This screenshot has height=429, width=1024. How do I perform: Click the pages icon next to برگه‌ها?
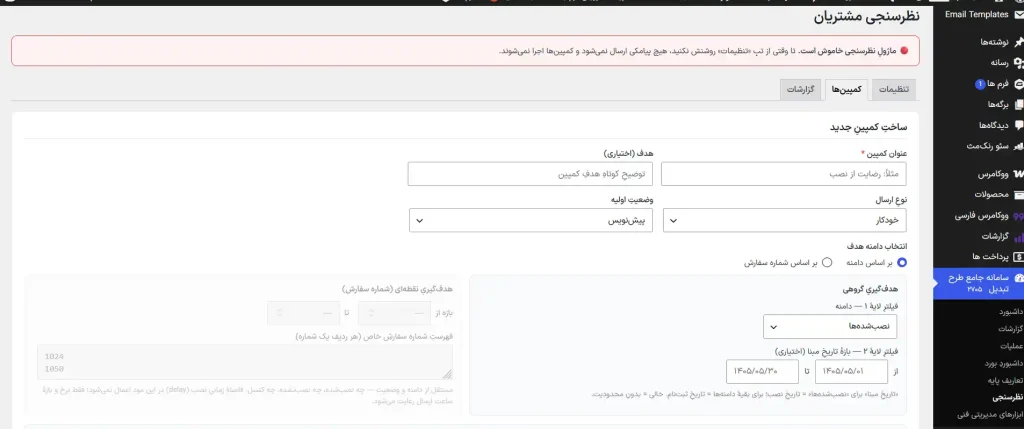click(1018, 104)
